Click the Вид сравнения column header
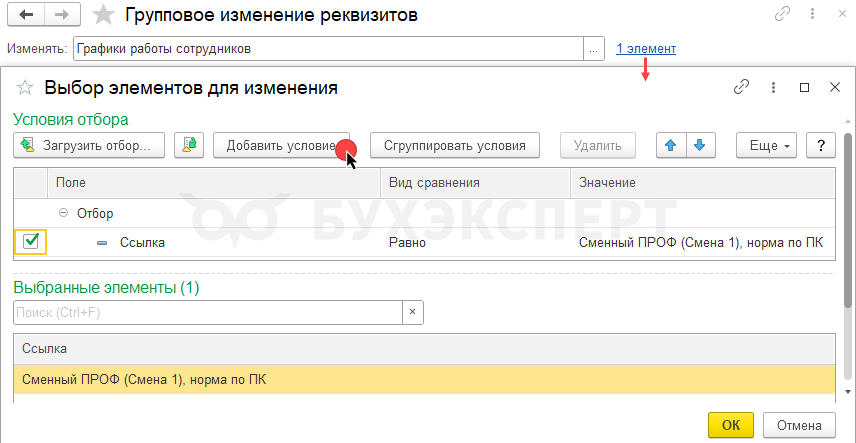 [x=475, y=183]
